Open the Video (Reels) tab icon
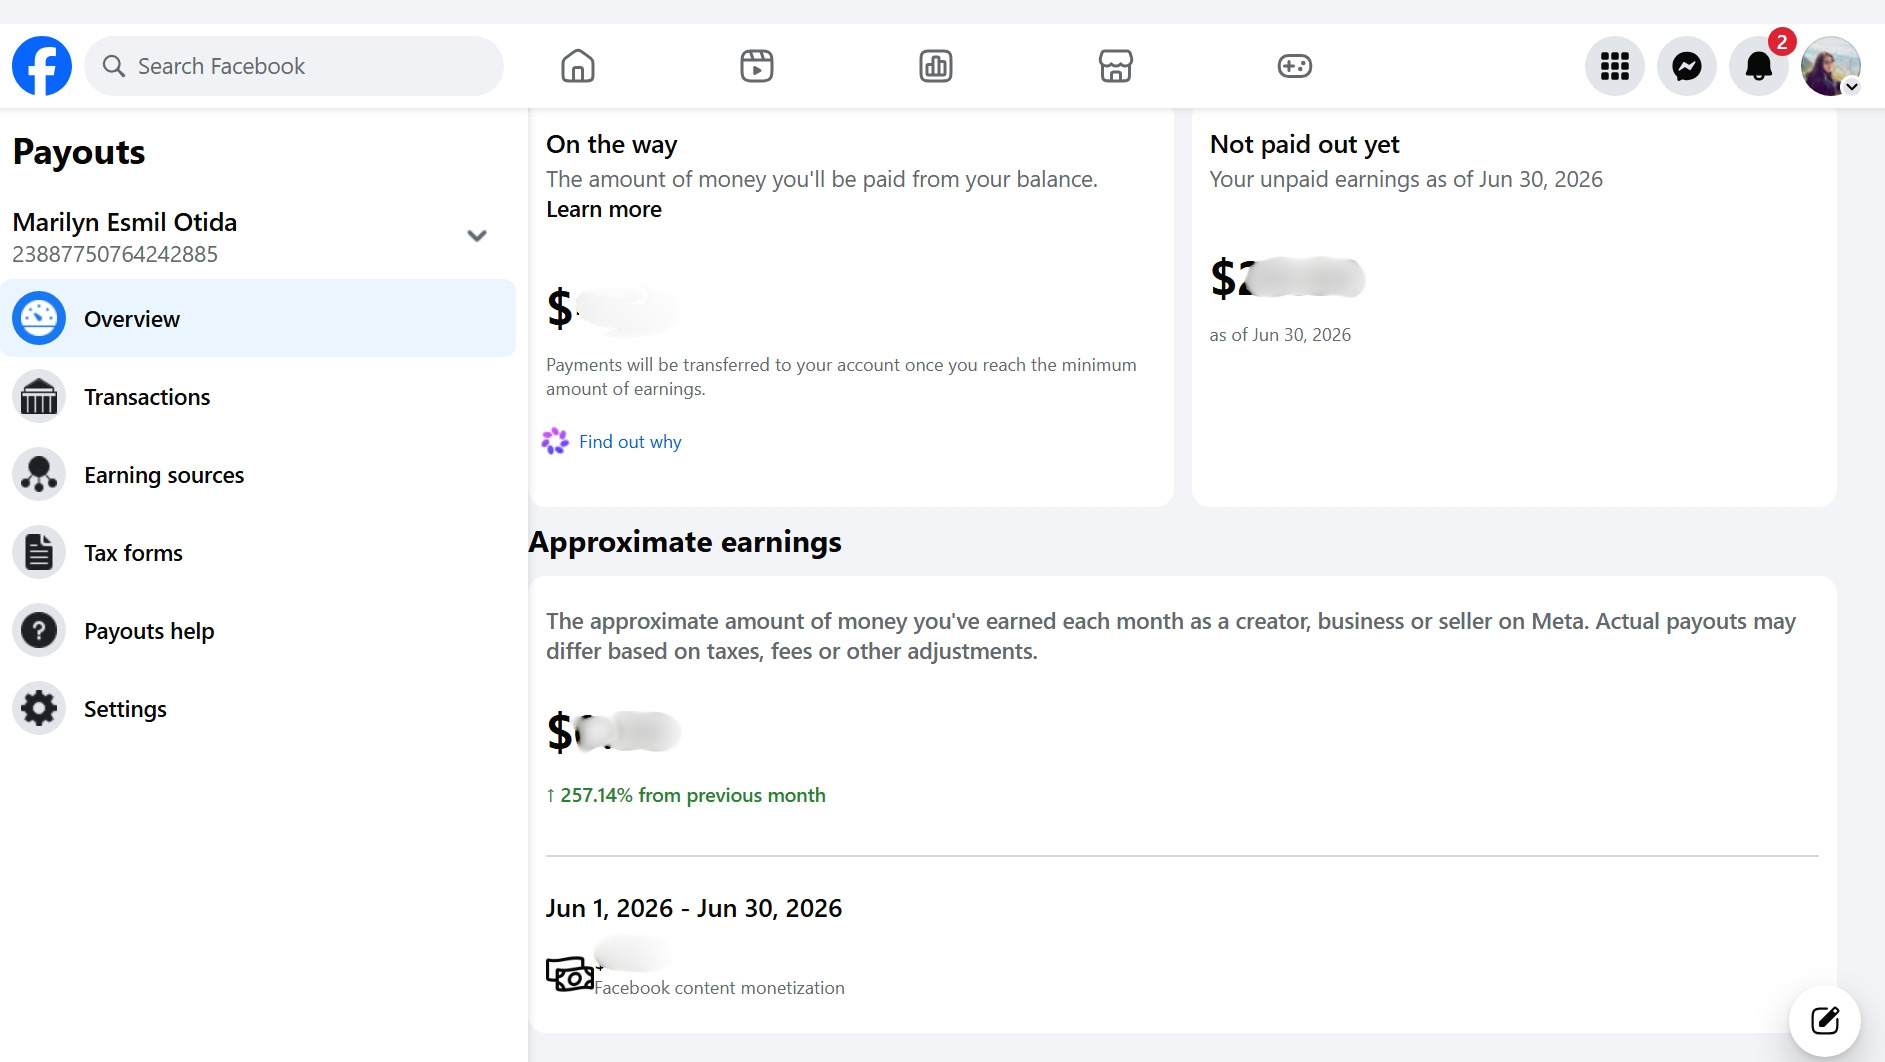Image resolution: width=1885 pixels, height=1062 pixels. [757, 66]
